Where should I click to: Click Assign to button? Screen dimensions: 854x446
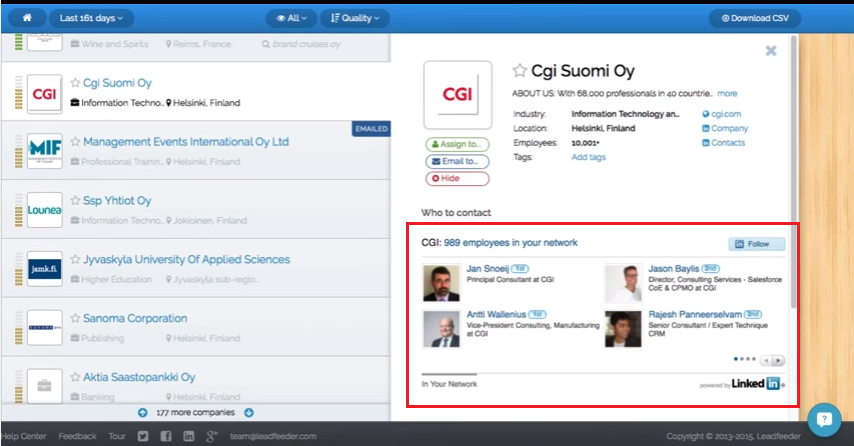click(x=457, y=144)
